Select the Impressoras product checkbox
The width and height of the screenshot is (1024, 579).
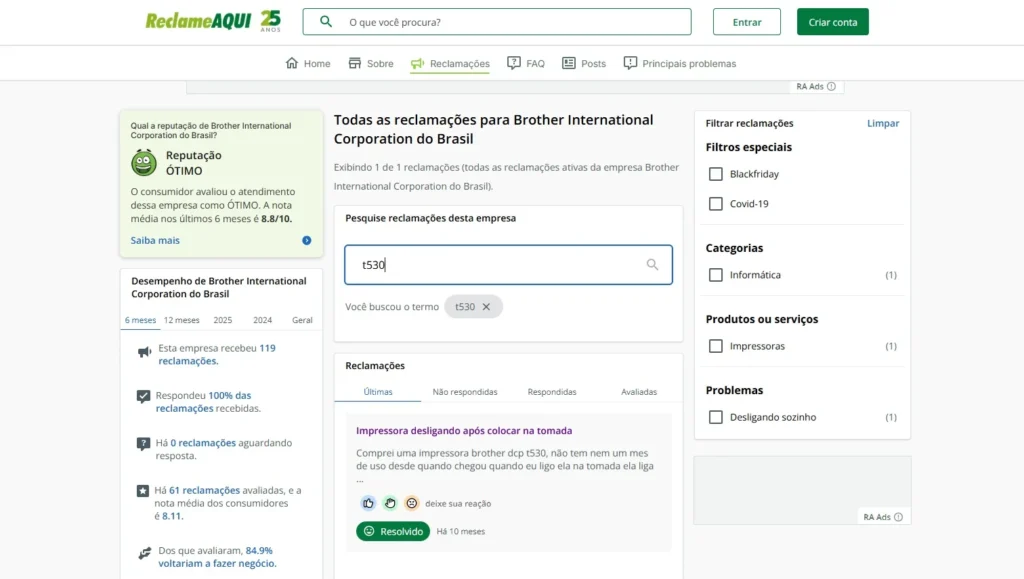click(x=716, y=346)
